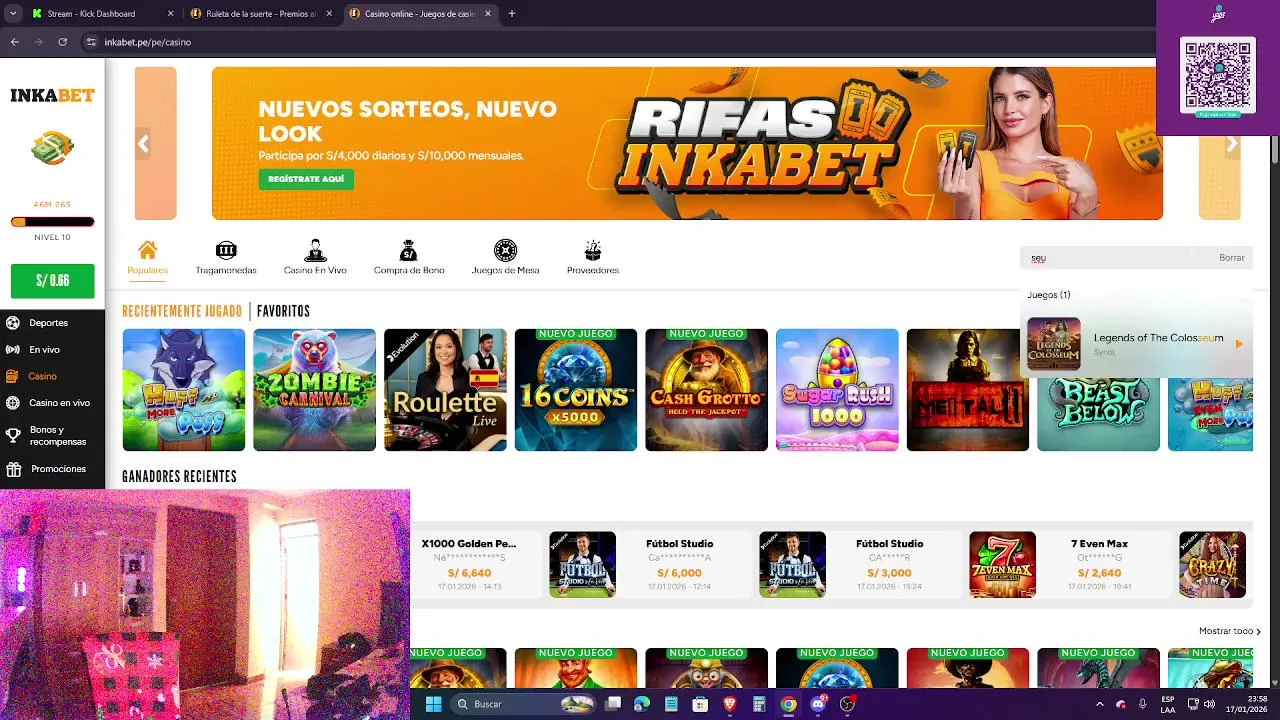This screenshot has height=720, width=1280.
Task: Click the Crazy Time winner icon
Action: [1212, 565]
